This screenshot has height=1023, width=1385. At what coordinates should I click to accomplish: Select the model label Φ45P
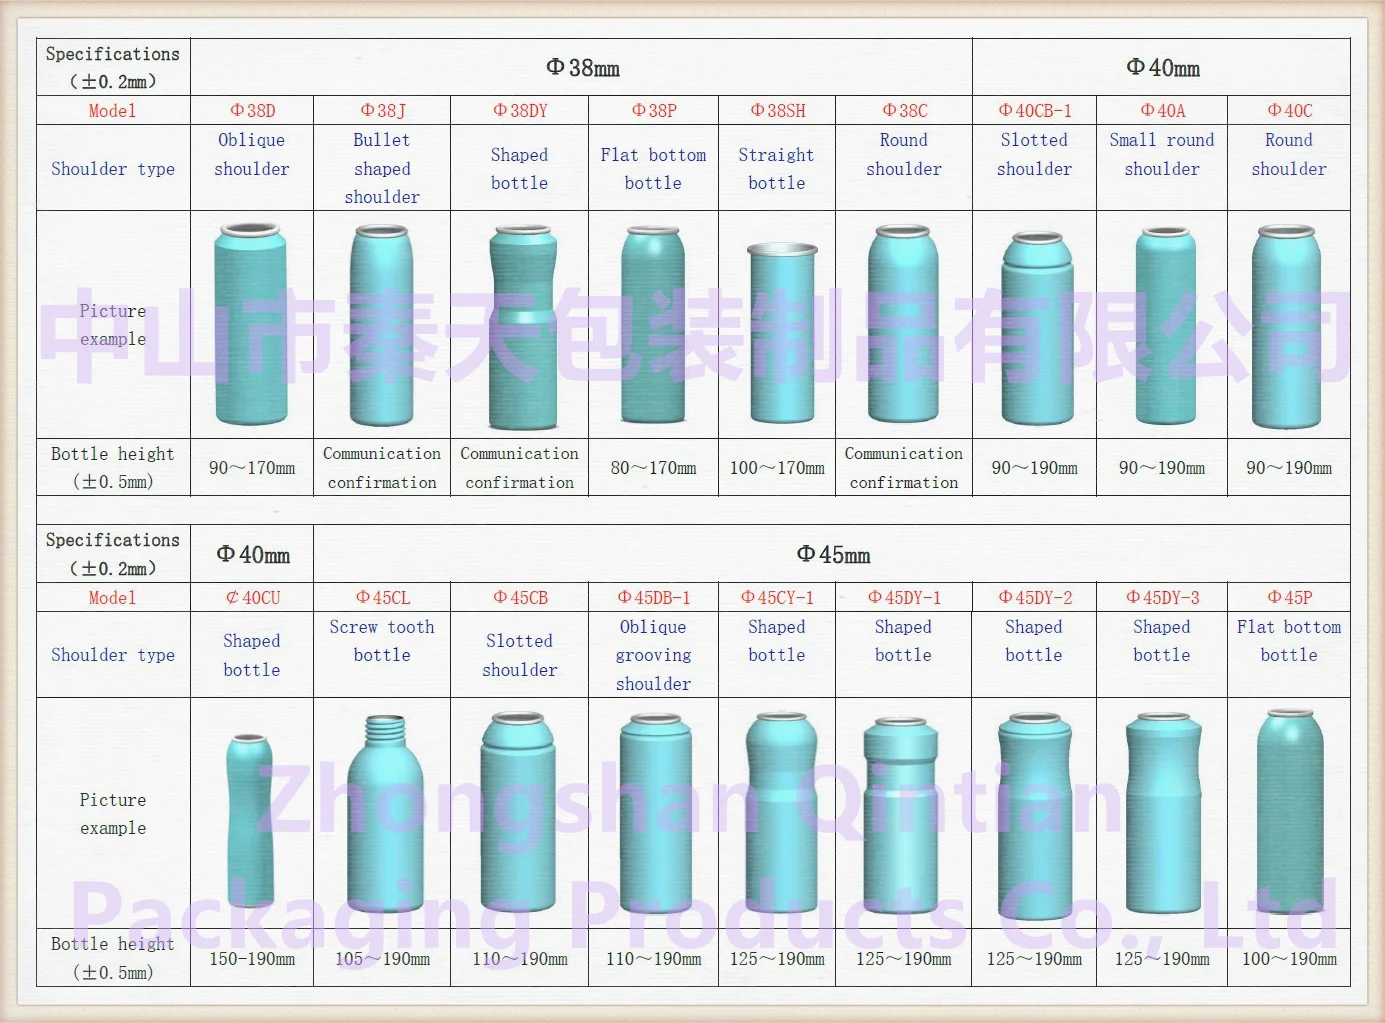(x=1289, y=597)
